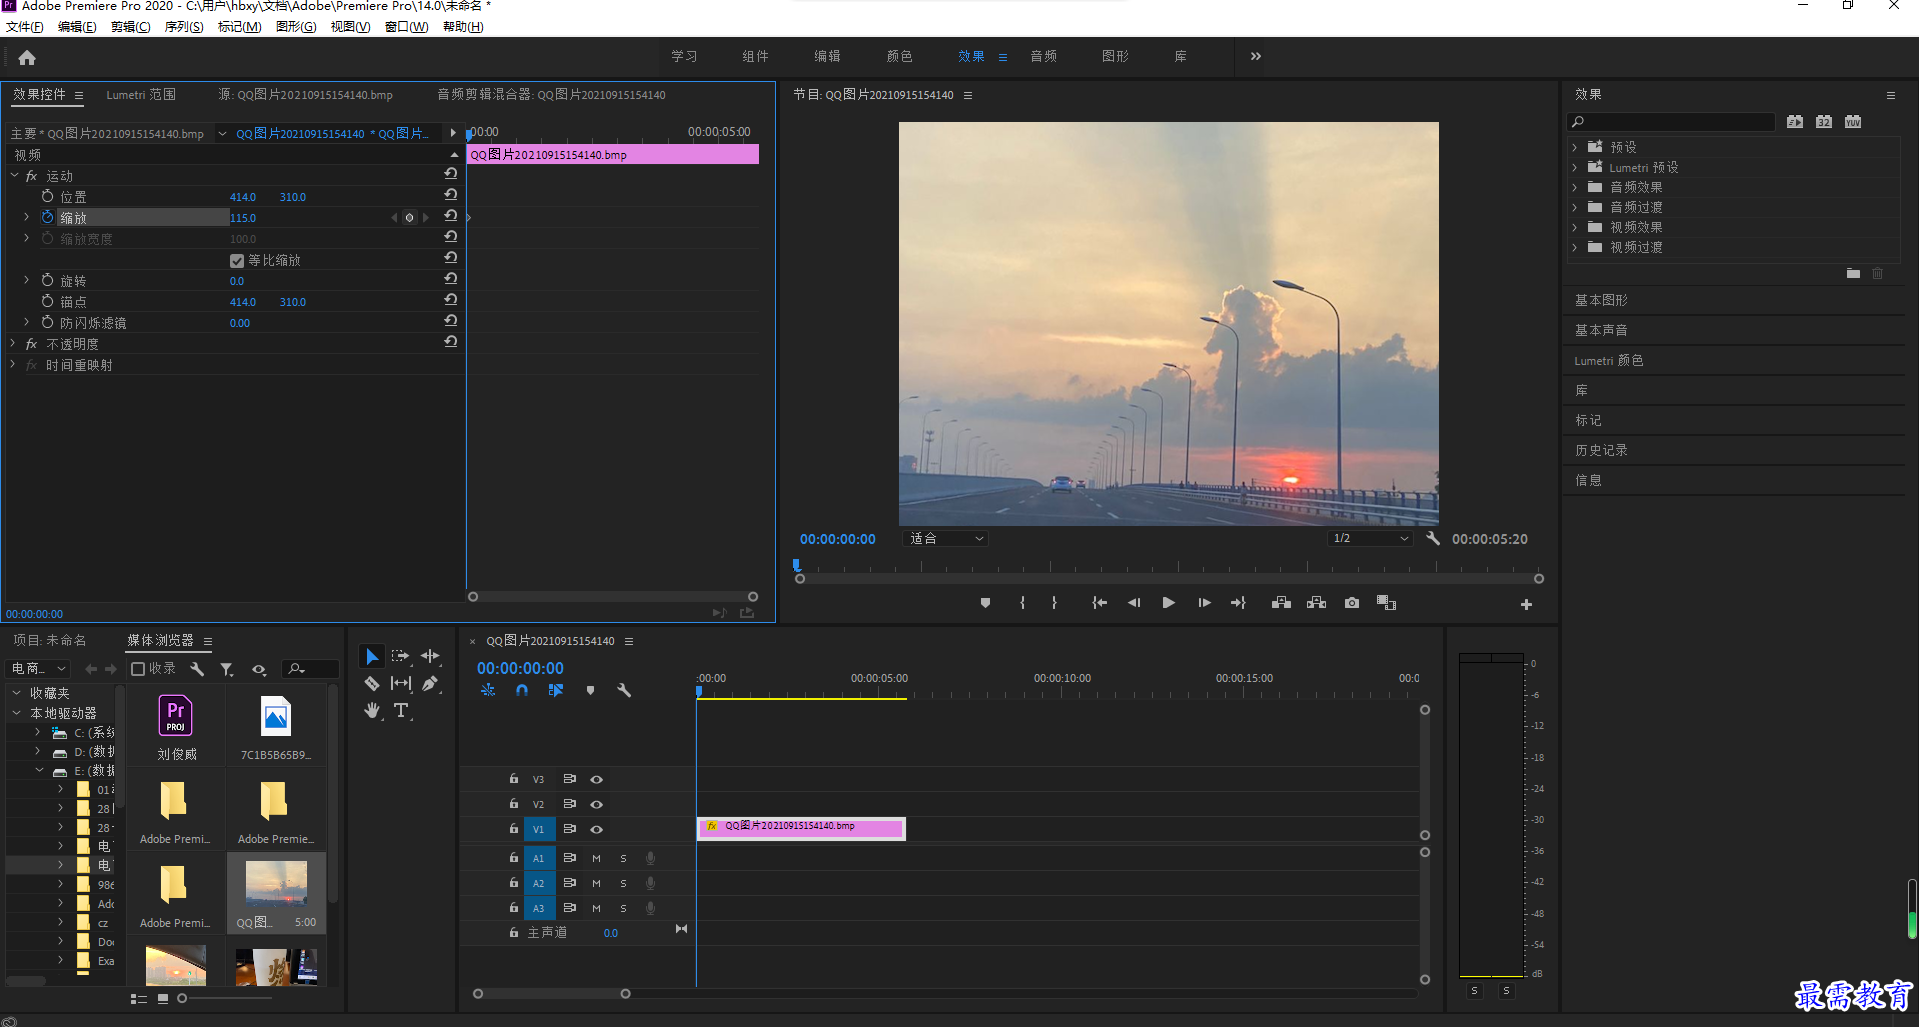Open the 剪辑 menu
This screenshot has height=1027, width=1919.
click(x=130, y=27)
